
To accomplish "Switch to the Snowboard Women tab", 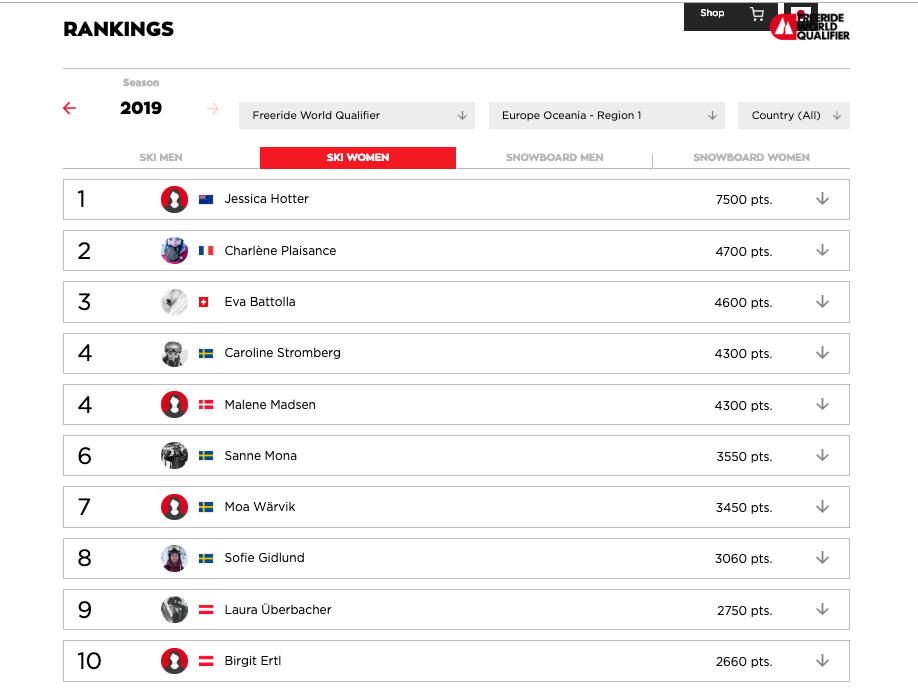I will tap(751, 158).
